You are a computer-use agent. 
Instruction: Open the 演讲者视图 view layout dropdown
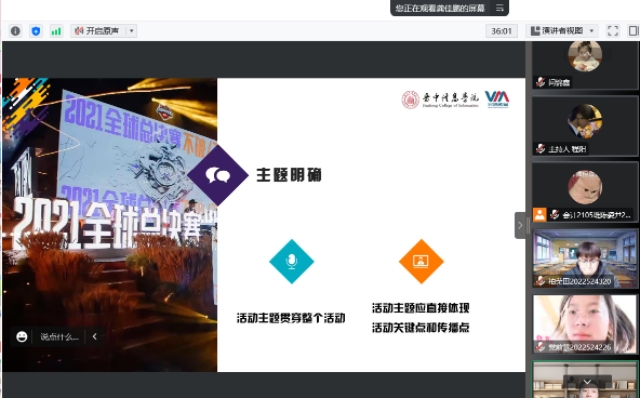(x=562, y=31)
